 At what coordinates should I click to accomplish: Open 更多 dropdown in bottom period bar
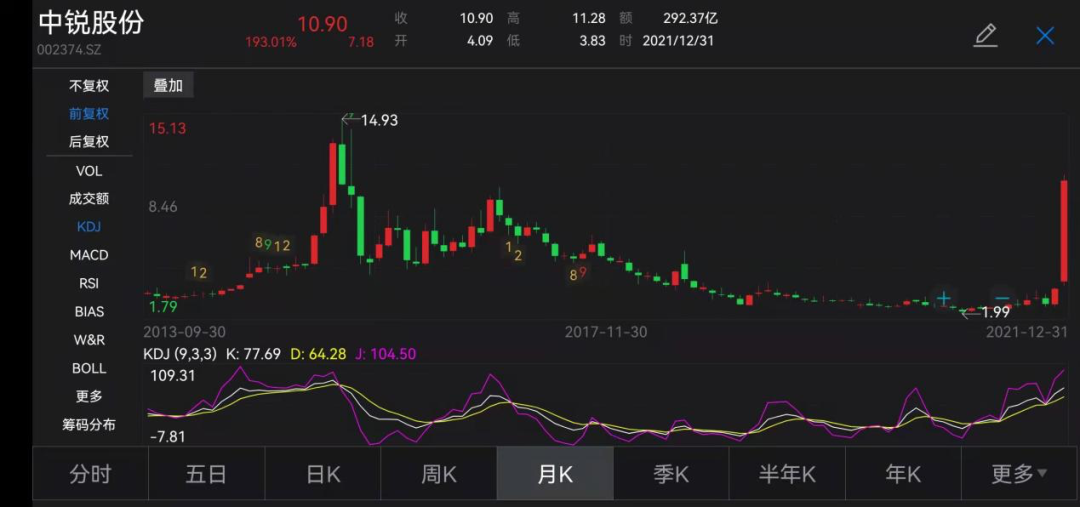click(x=1019, y=474)
